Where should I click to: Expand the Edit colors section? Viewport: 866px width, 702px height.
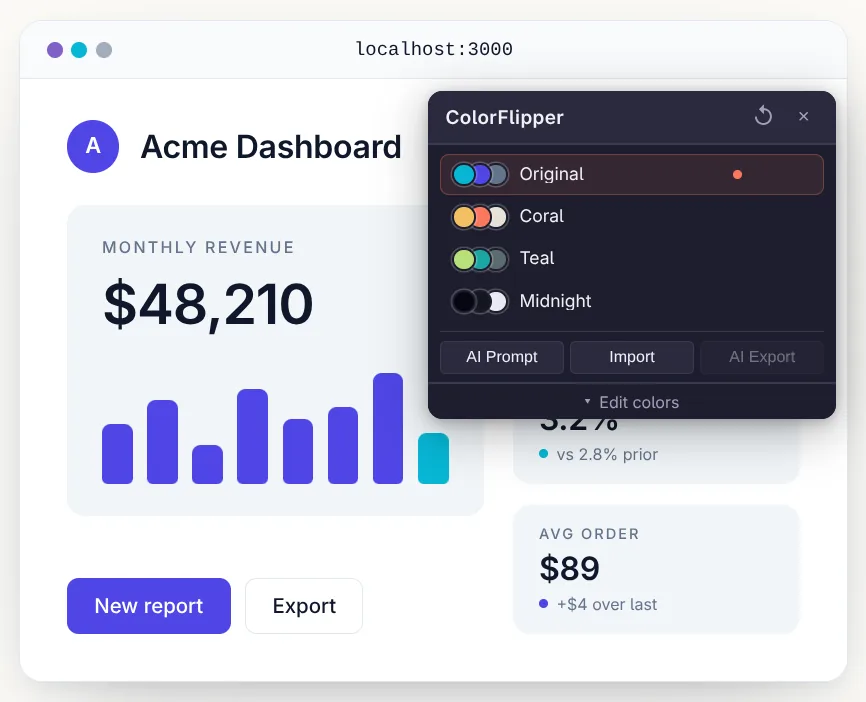pos(632,402)
